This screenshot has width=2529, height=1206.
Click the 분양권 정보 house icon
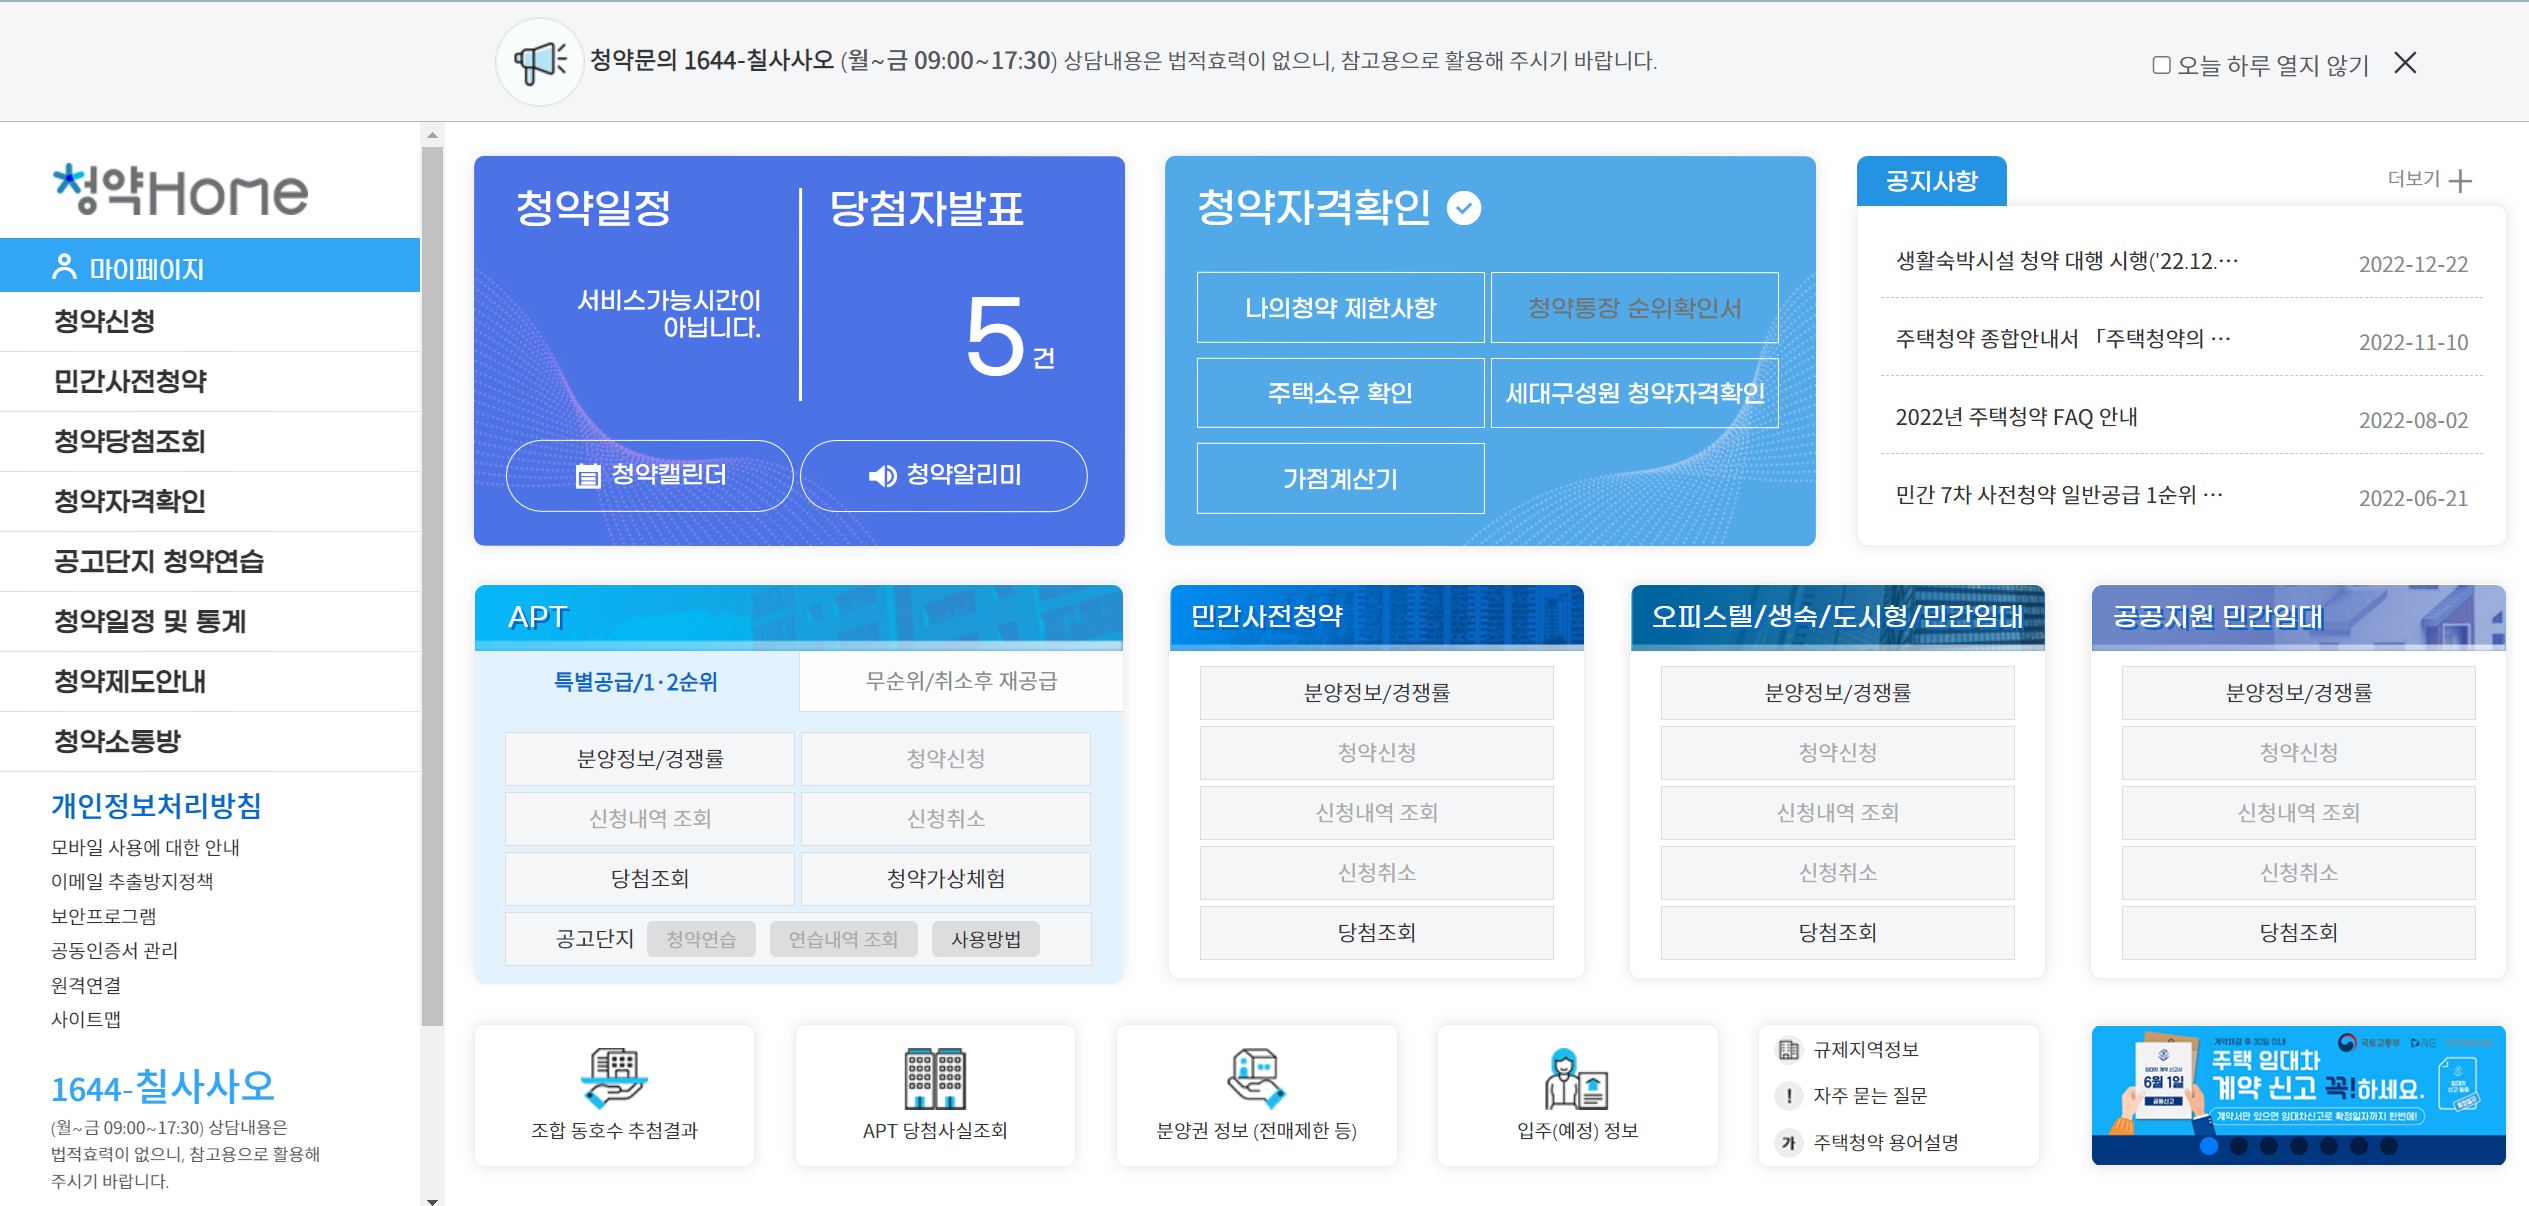point(1256,1077)
